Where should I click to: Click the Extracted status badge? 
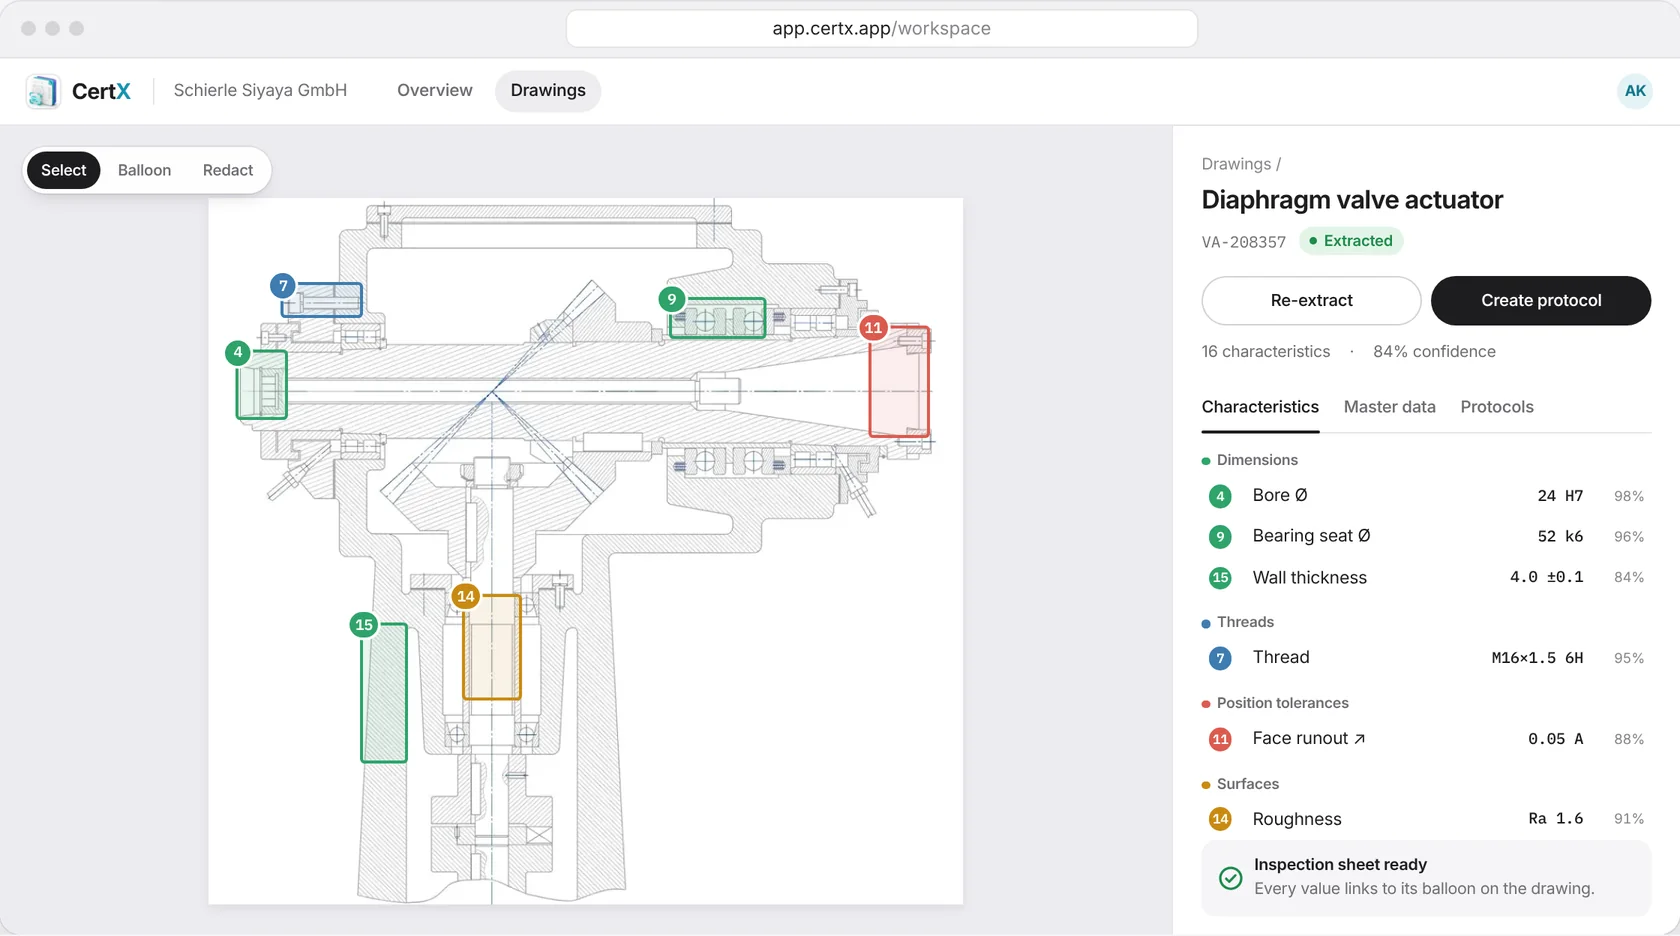[1351, 241]
